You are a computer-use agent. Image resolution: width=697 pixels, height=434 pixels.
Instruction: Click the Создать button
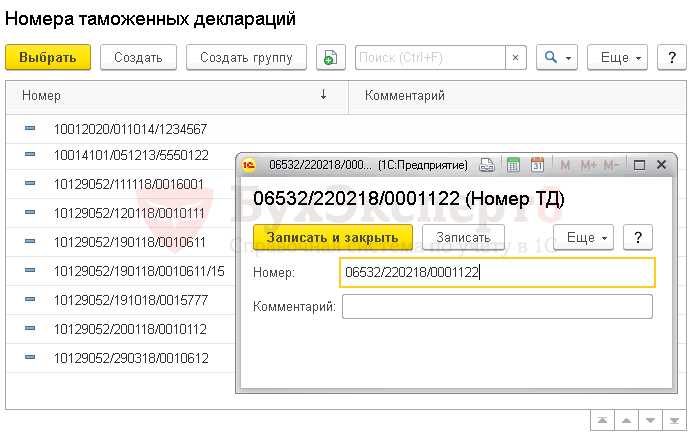[x=138, y=57]
